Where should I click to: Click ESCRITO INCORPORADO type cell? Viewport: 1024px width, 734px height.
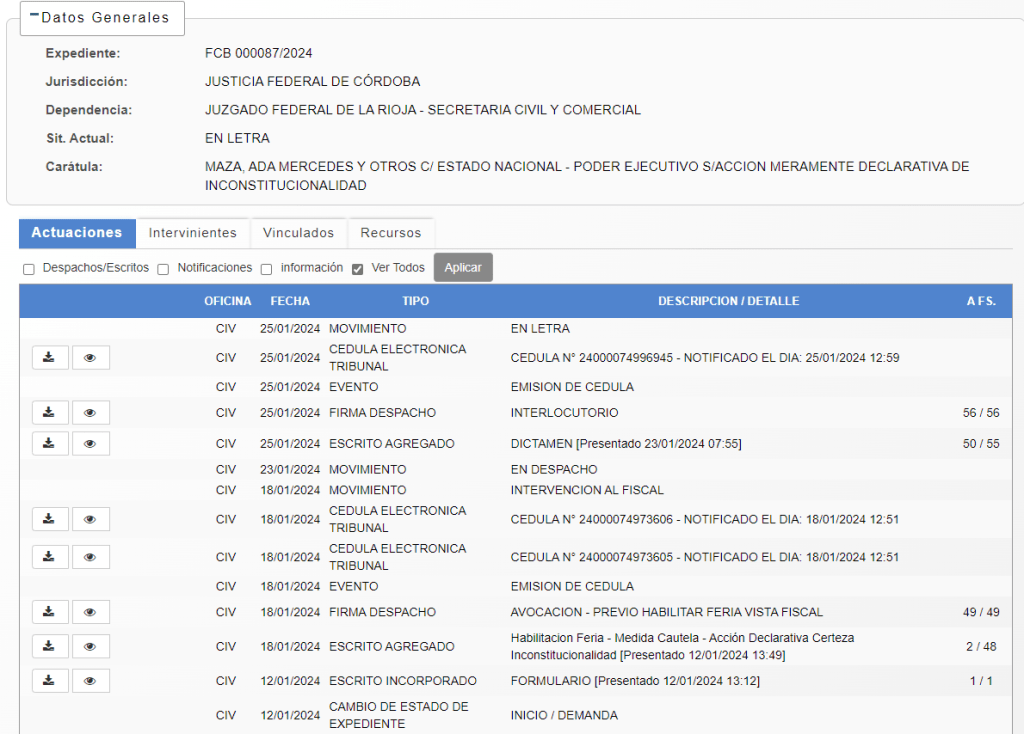[403, 680]
